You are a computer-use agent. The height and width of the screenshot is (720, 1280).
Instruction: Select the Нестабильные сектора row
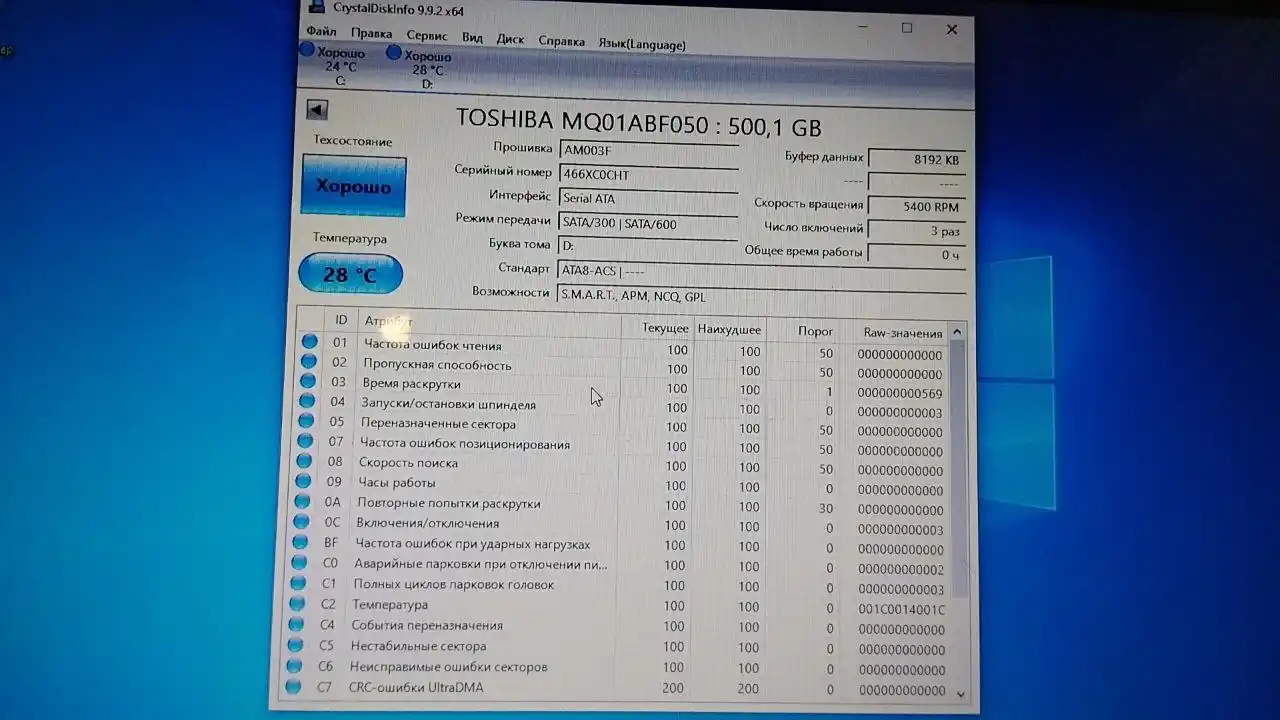point(616,648)
